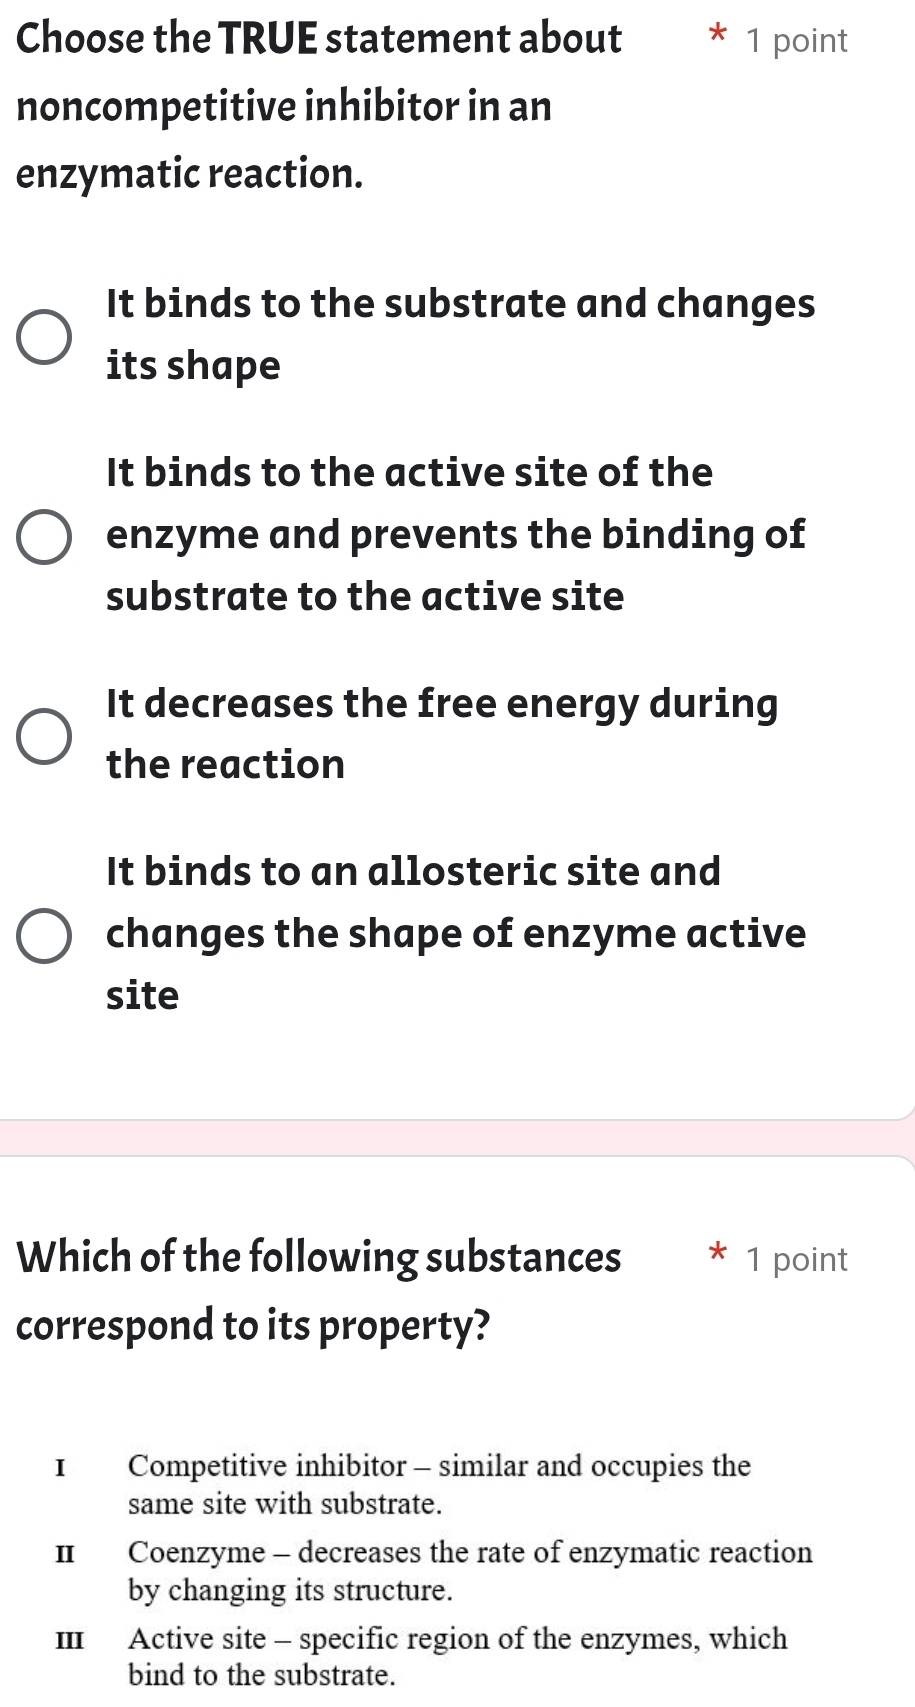Click the Roman numeral 'I' table row label
Viewport: 915px width, 1707px height.
62,1467
